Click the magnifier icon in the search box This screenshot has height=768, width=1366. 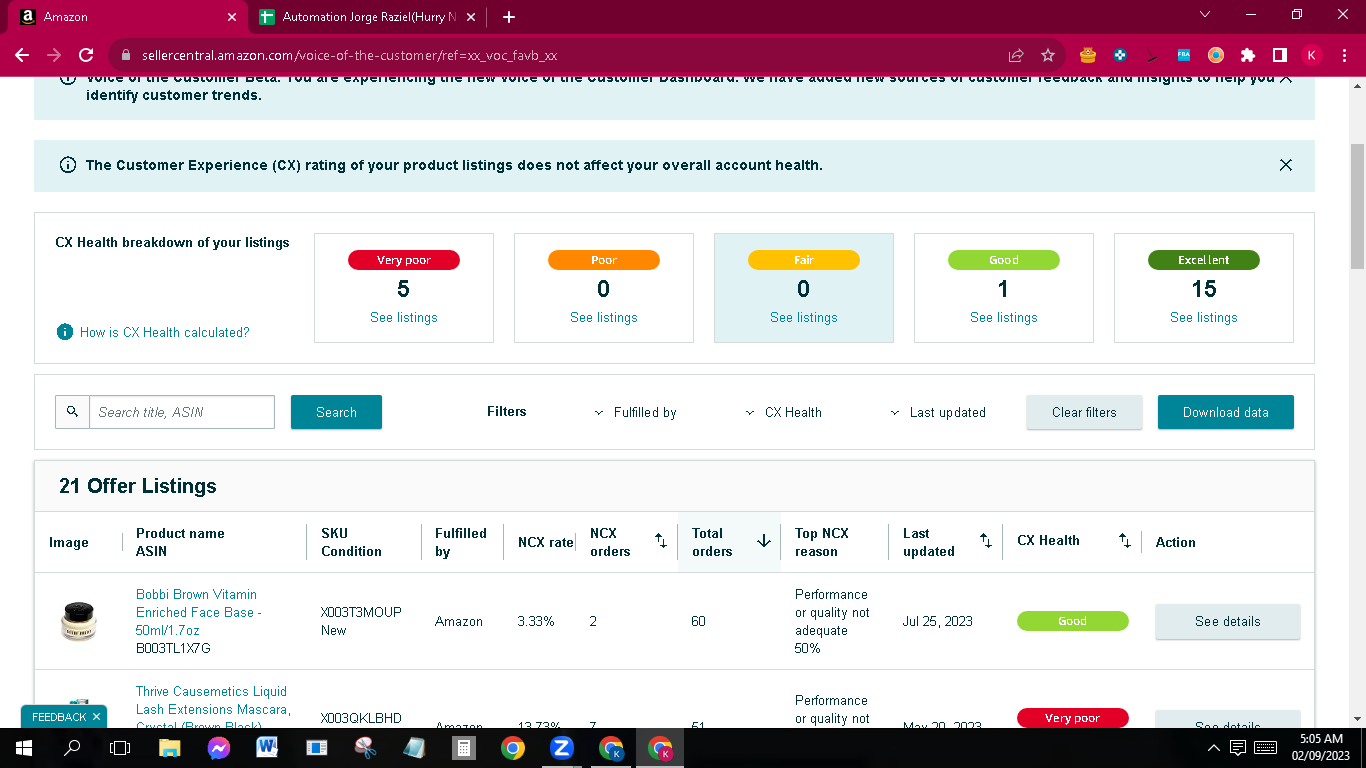[72, 412]
